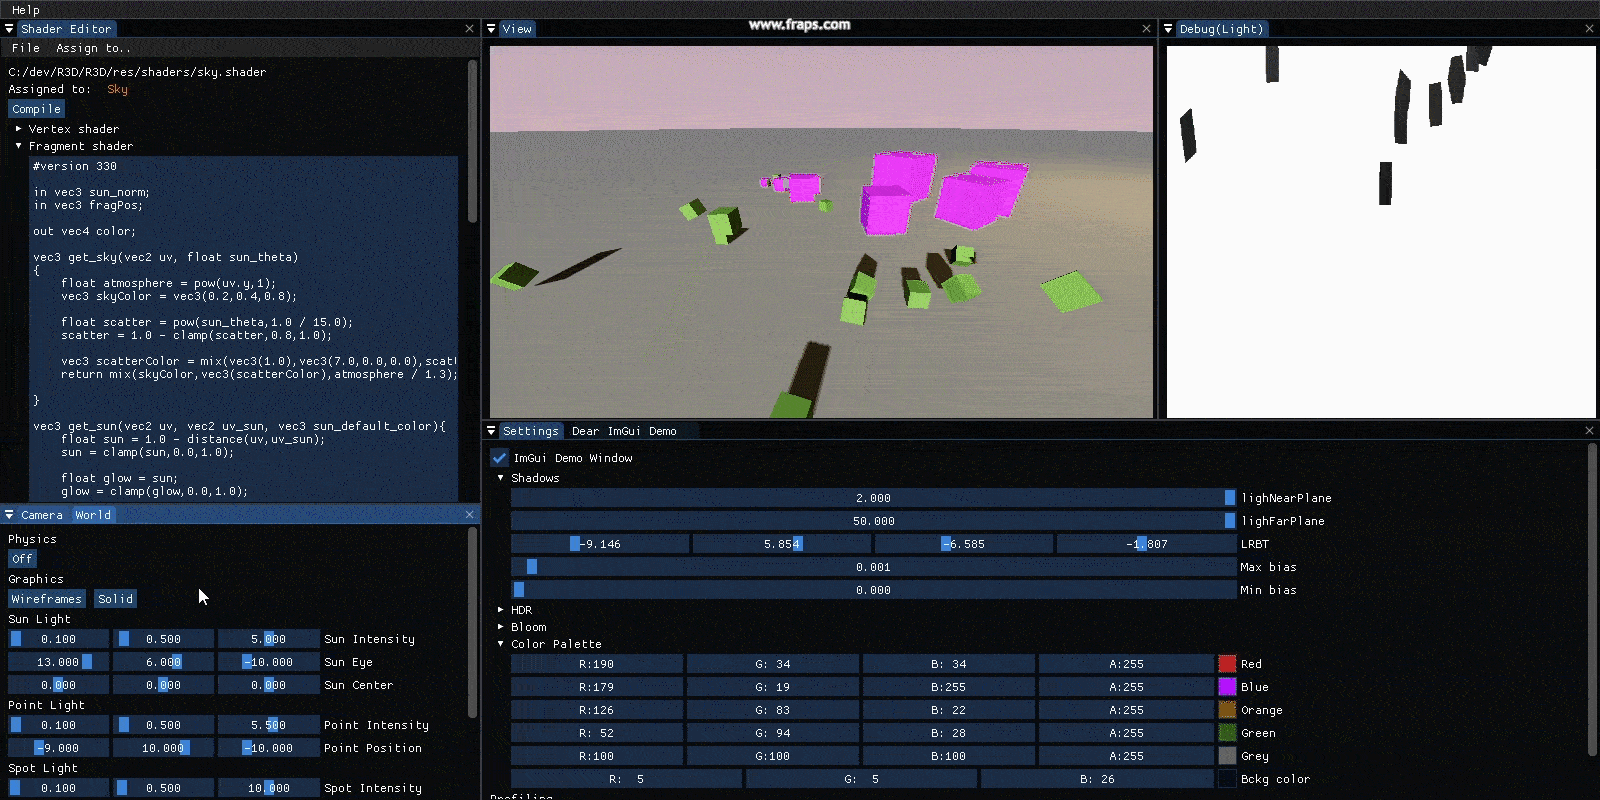Expand the Vertex shader section
This screenshot has width=1600, height=800.
coord(19,129)
